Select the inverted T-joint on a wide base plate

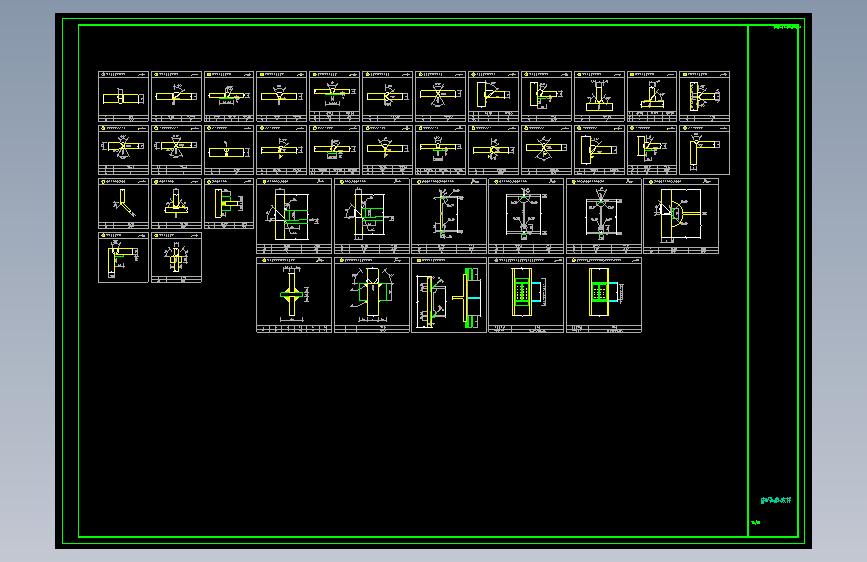[x=599, y=96]
